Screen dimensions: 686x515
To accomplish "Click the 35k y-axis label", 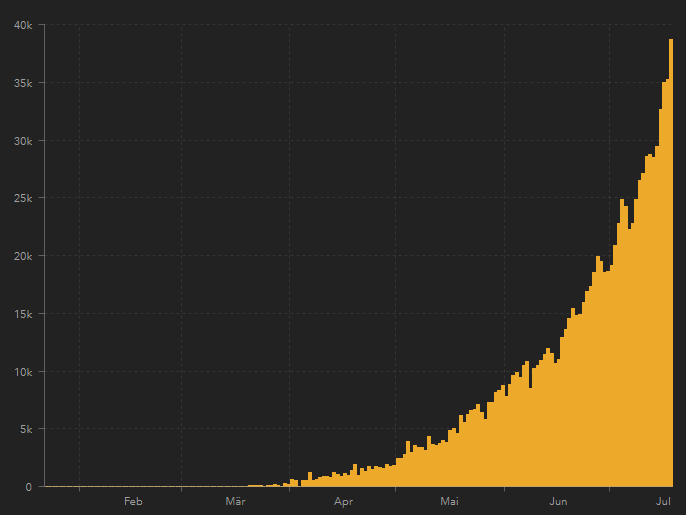I will [23, 83].
